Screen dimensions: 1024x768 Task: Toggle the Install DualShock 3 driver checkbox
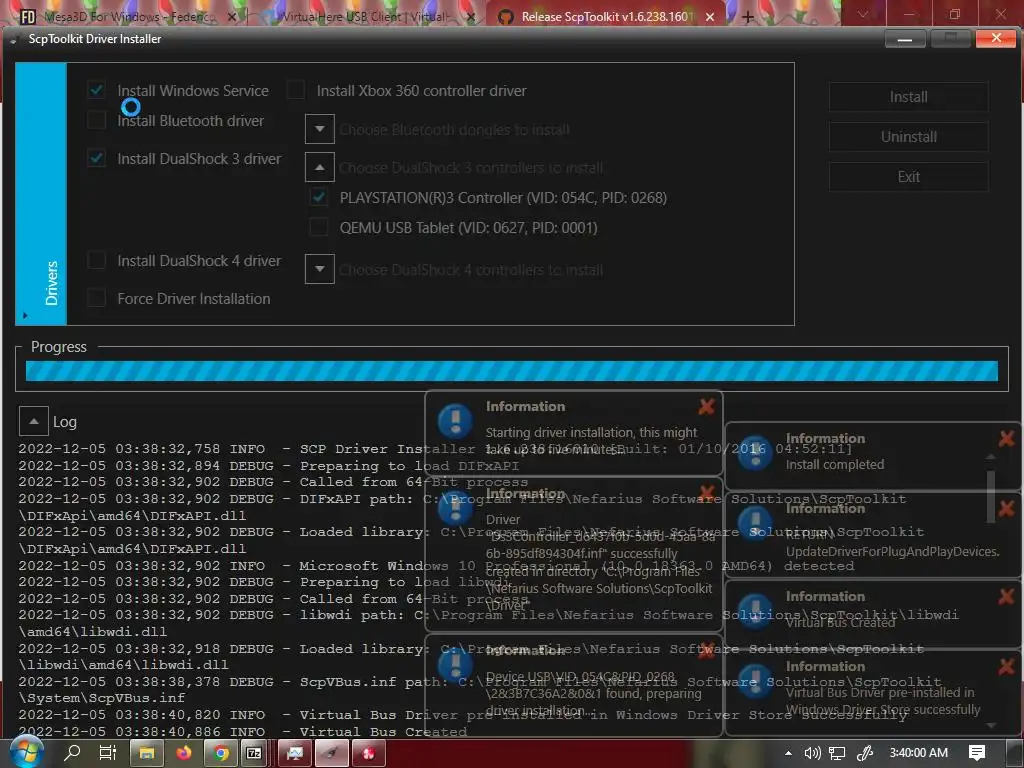point(97,158)
